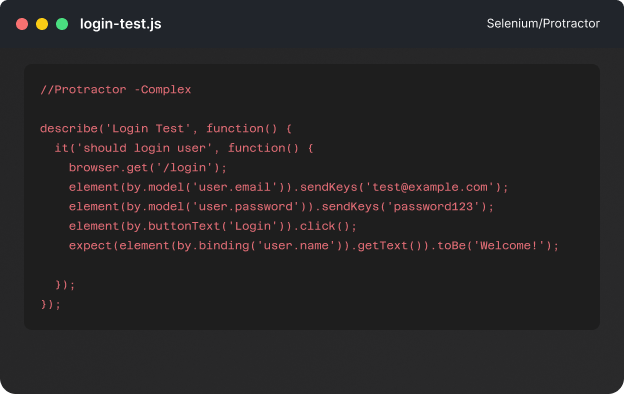Click the toBe('Welcome!') assertion
Image resolution: width=624 pixels, height=394 pixels.
[491, 246]
